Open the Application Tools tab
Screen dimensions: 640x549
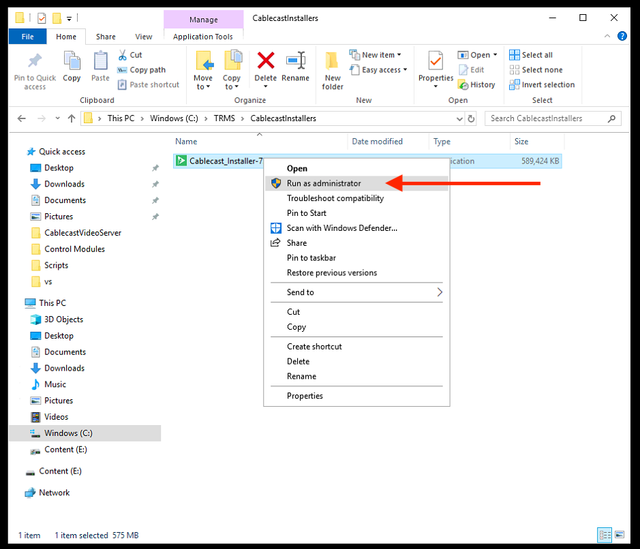click(203, 37)
